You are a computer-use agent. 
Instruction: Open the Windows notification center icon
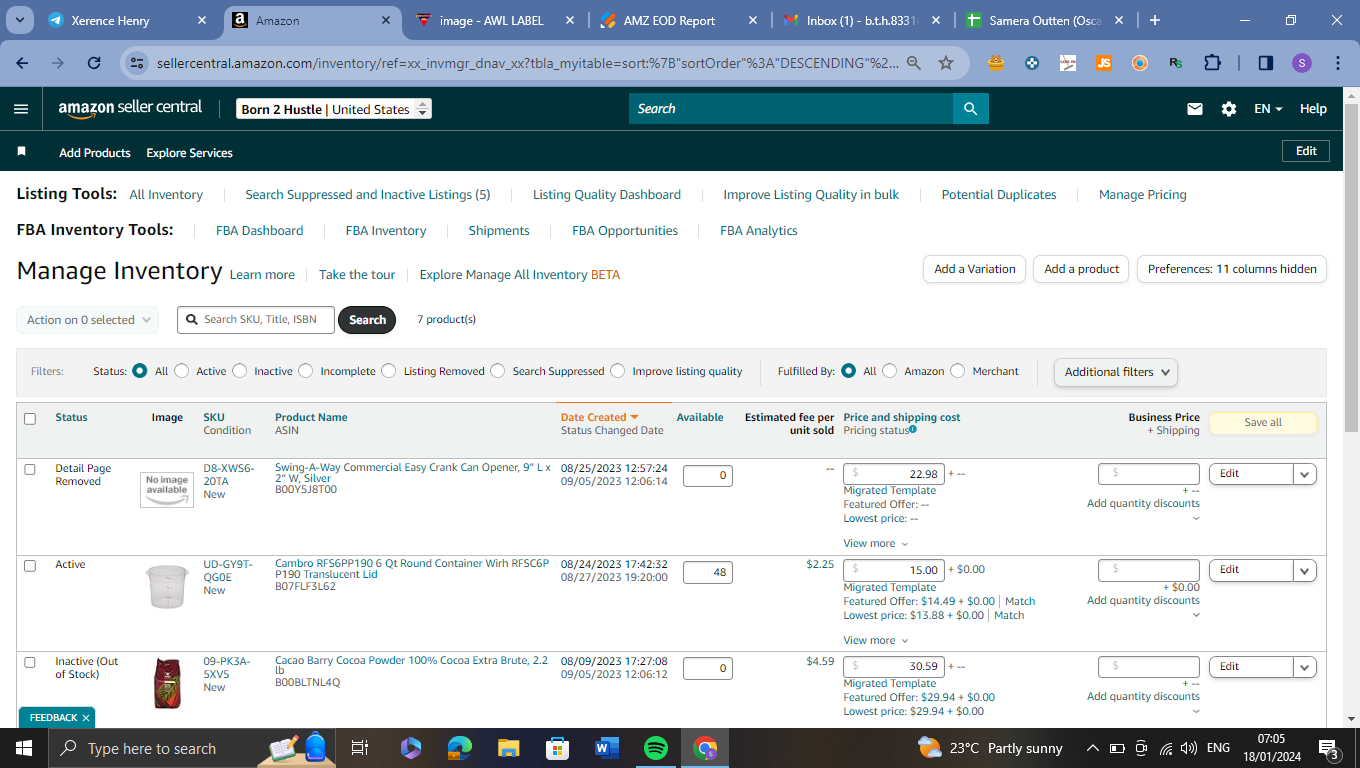pos(1329,748)
